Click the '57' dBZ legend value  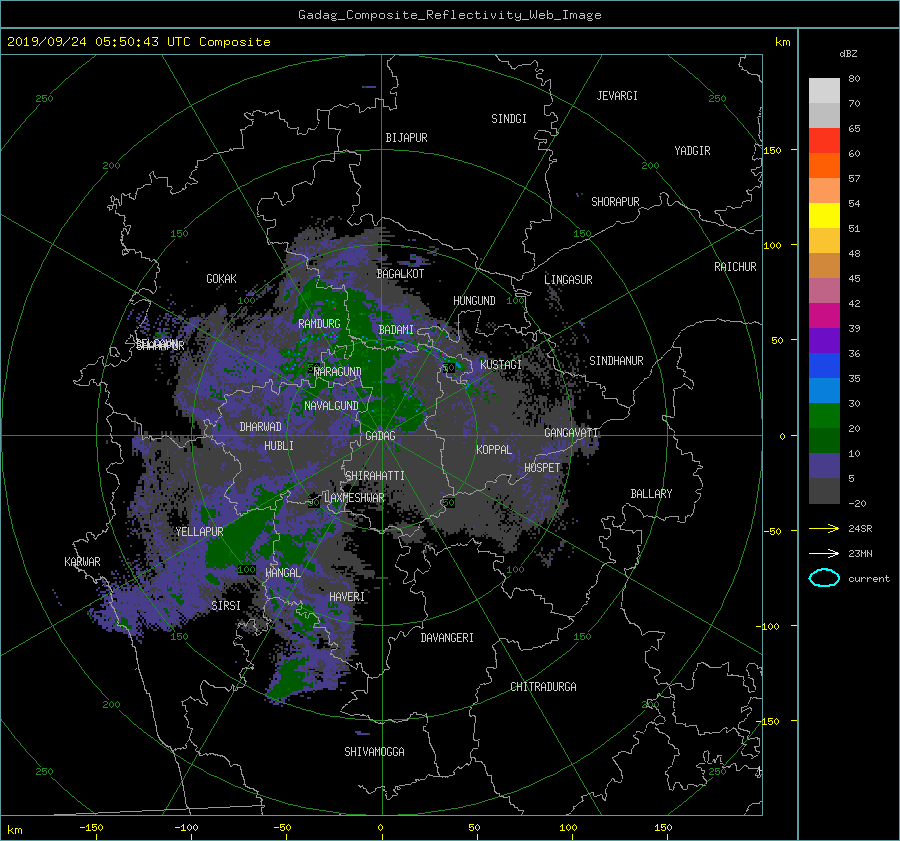tap(854, 179)
